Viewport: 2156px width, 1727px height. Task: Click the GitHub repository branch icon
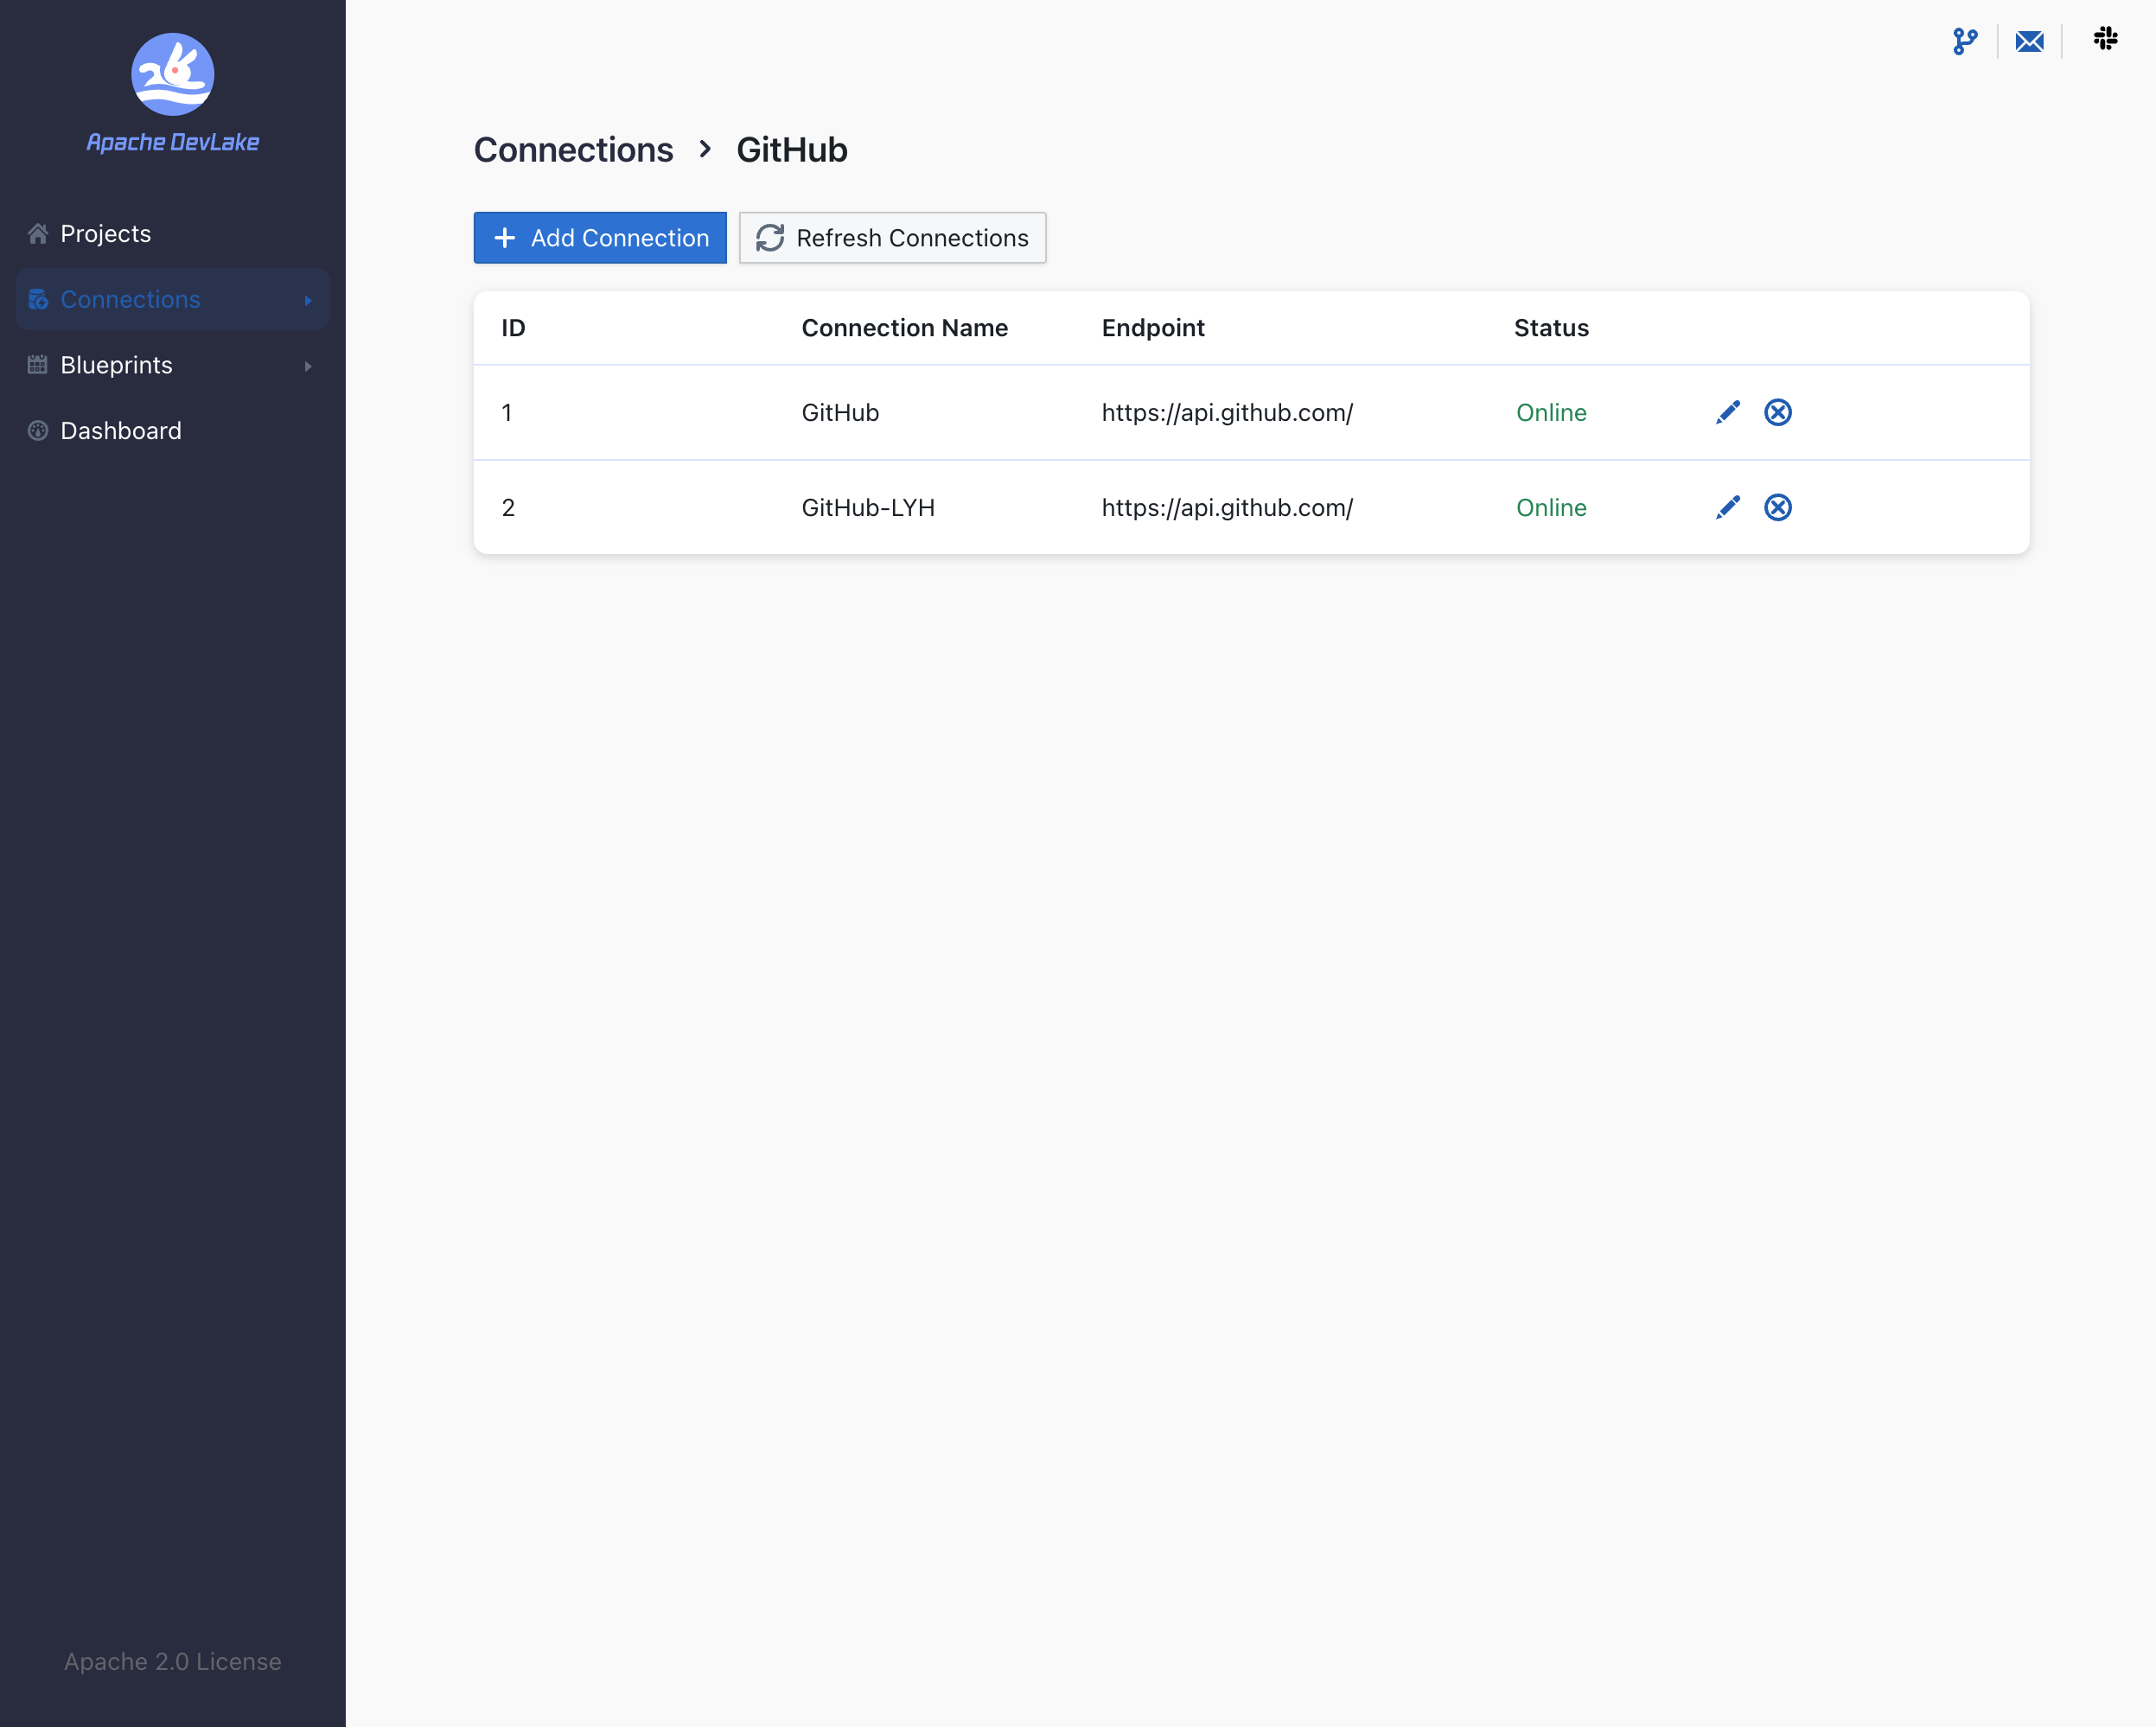[1965, 41]
